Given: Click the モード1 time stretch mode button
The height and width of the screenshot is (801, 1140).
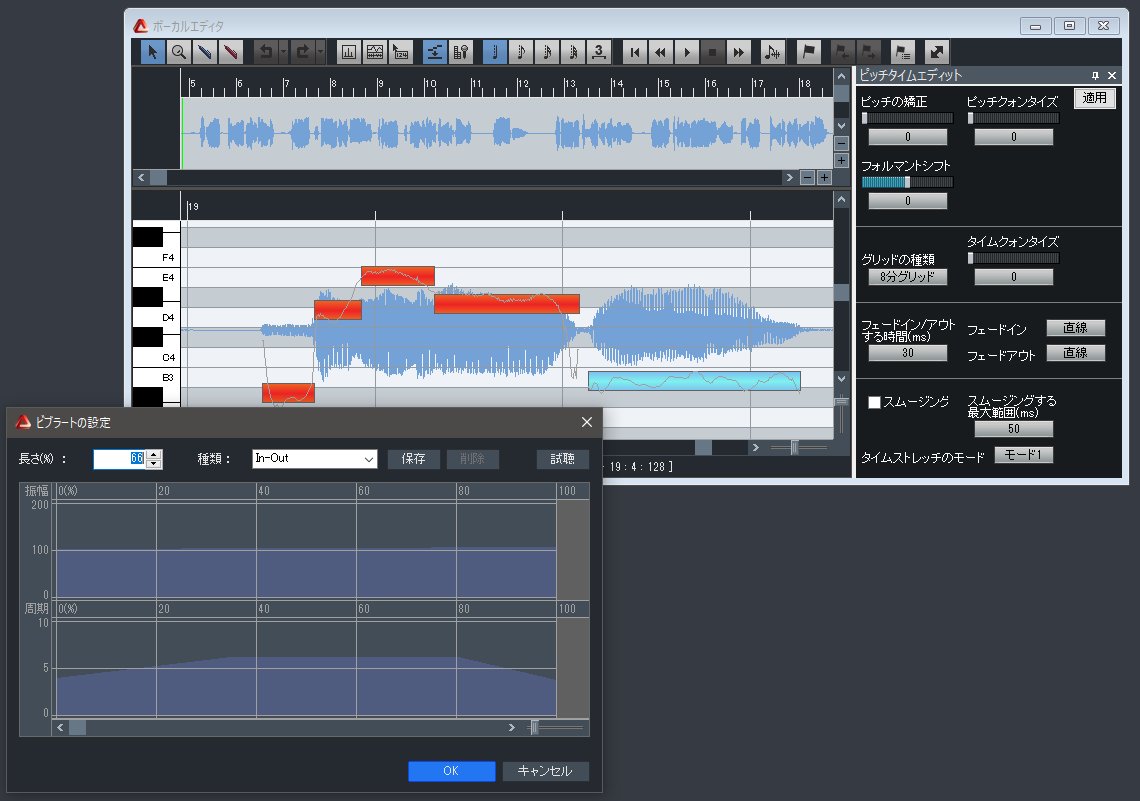Looking at the screenshot, I should click(x=1023, y=456).
